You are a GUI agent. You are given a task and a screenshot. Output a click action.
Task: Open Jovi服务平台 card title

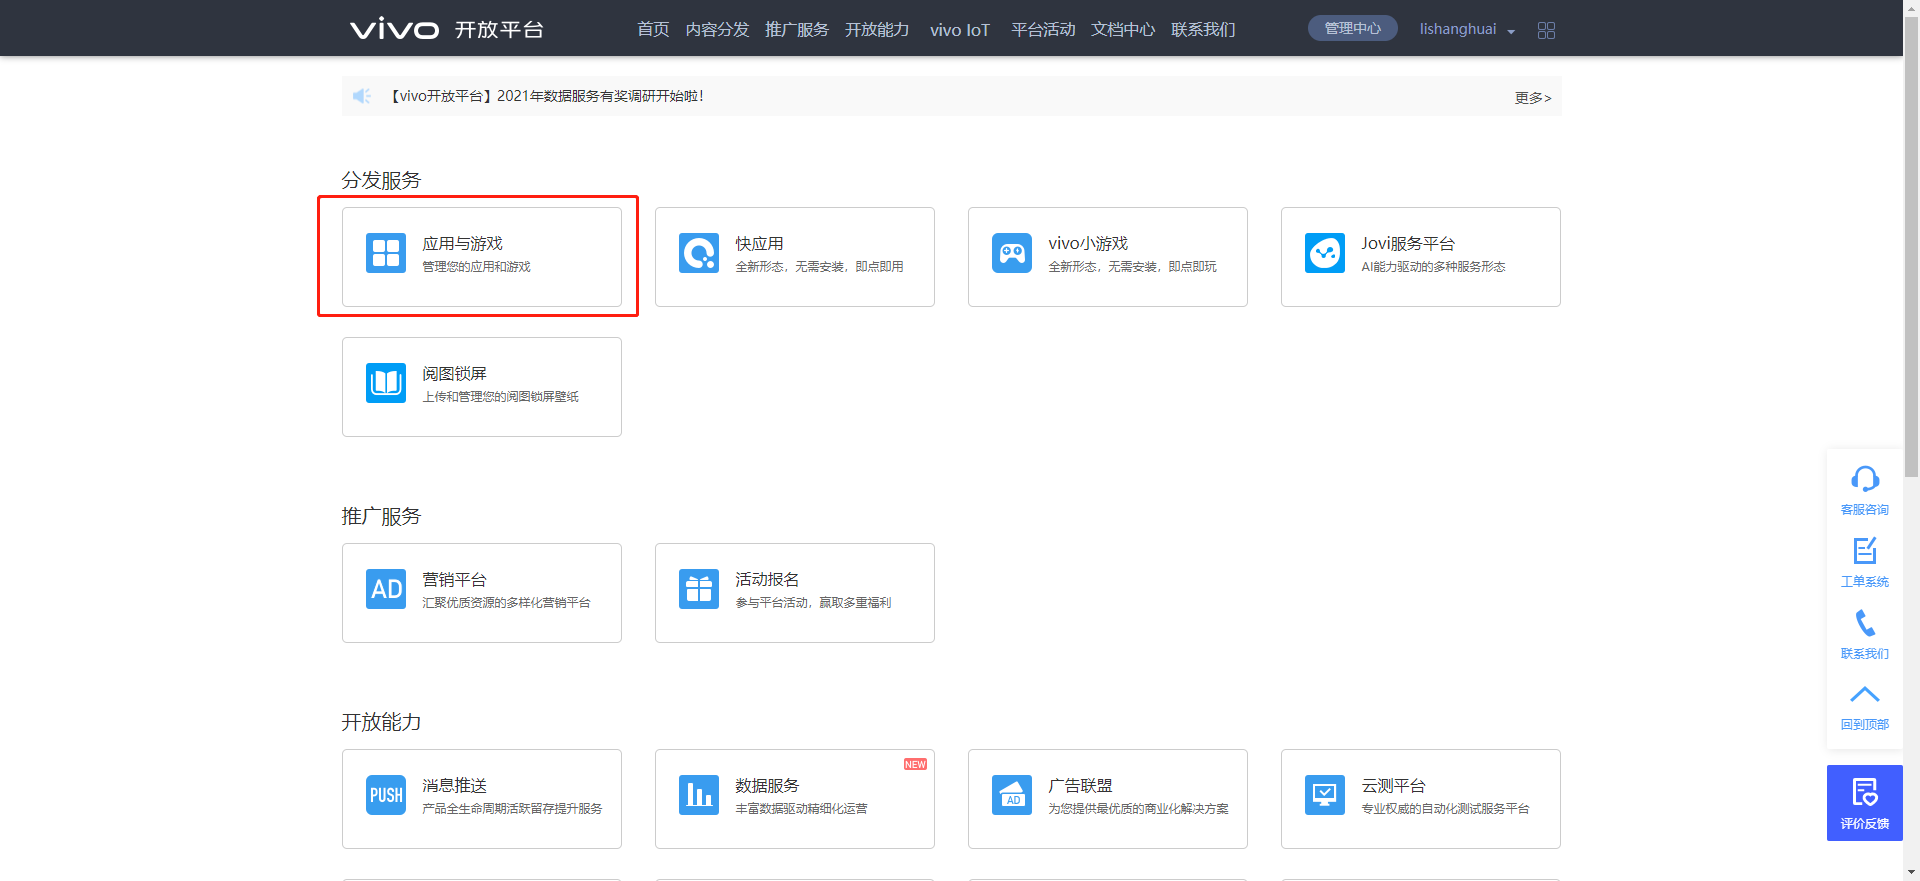[x=1408, y=243]
